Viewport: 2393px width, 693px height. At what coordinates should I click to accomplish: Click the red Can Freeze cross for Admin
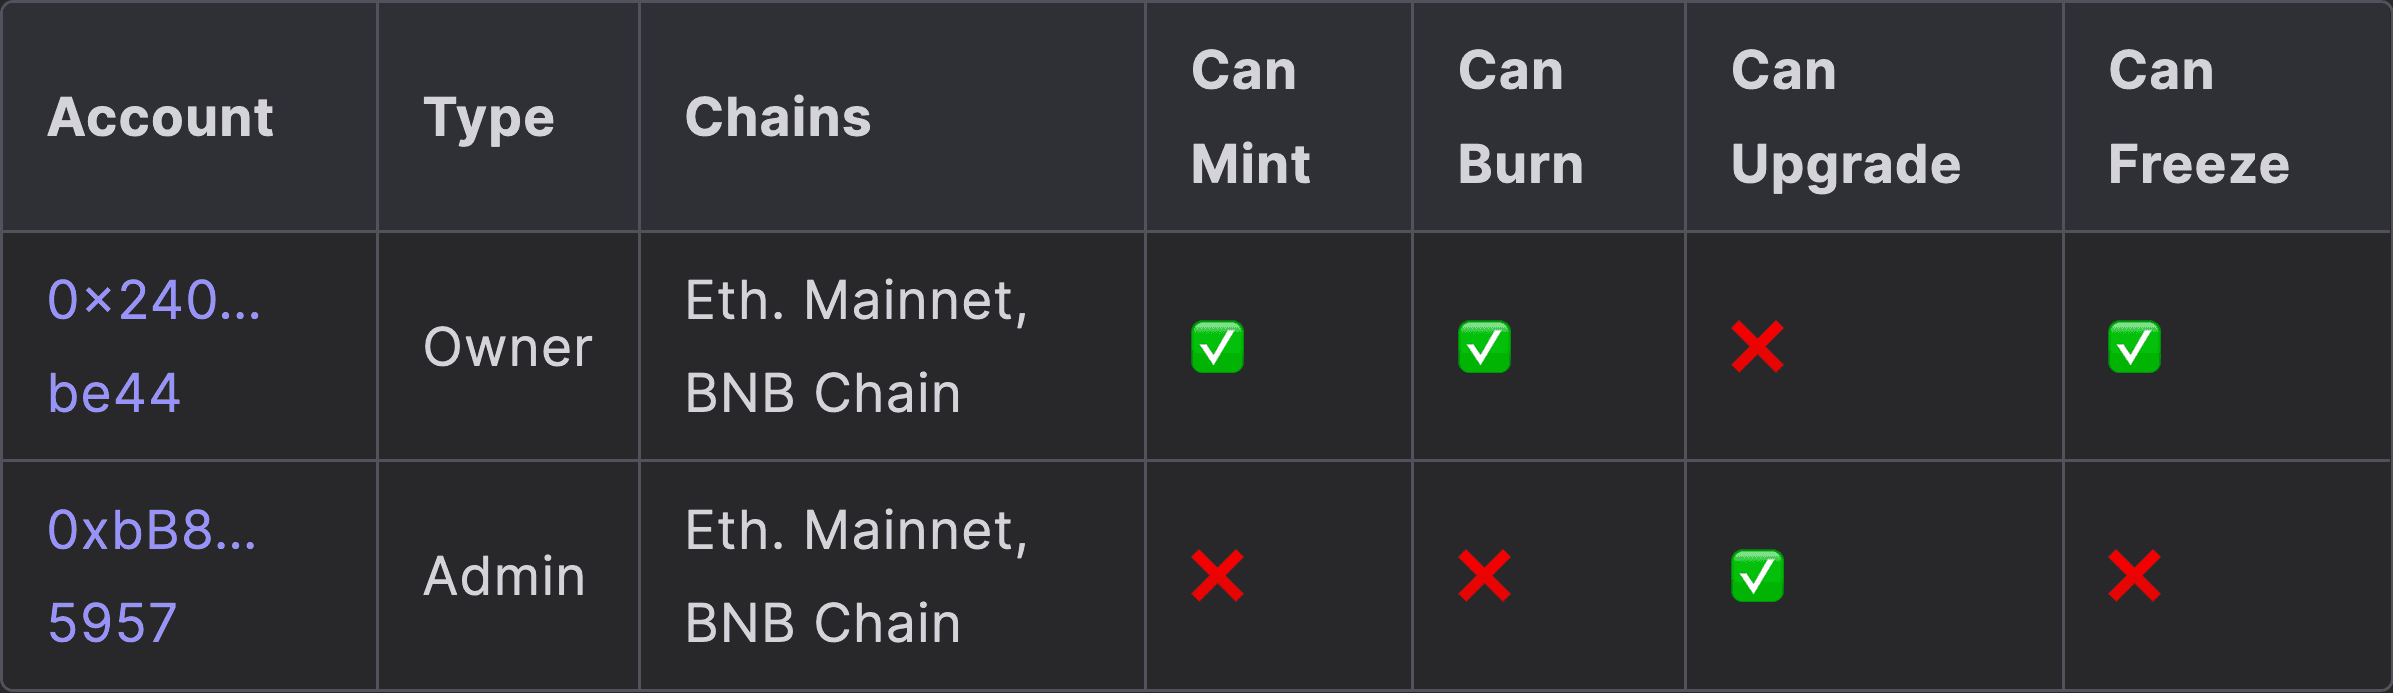2134,576
